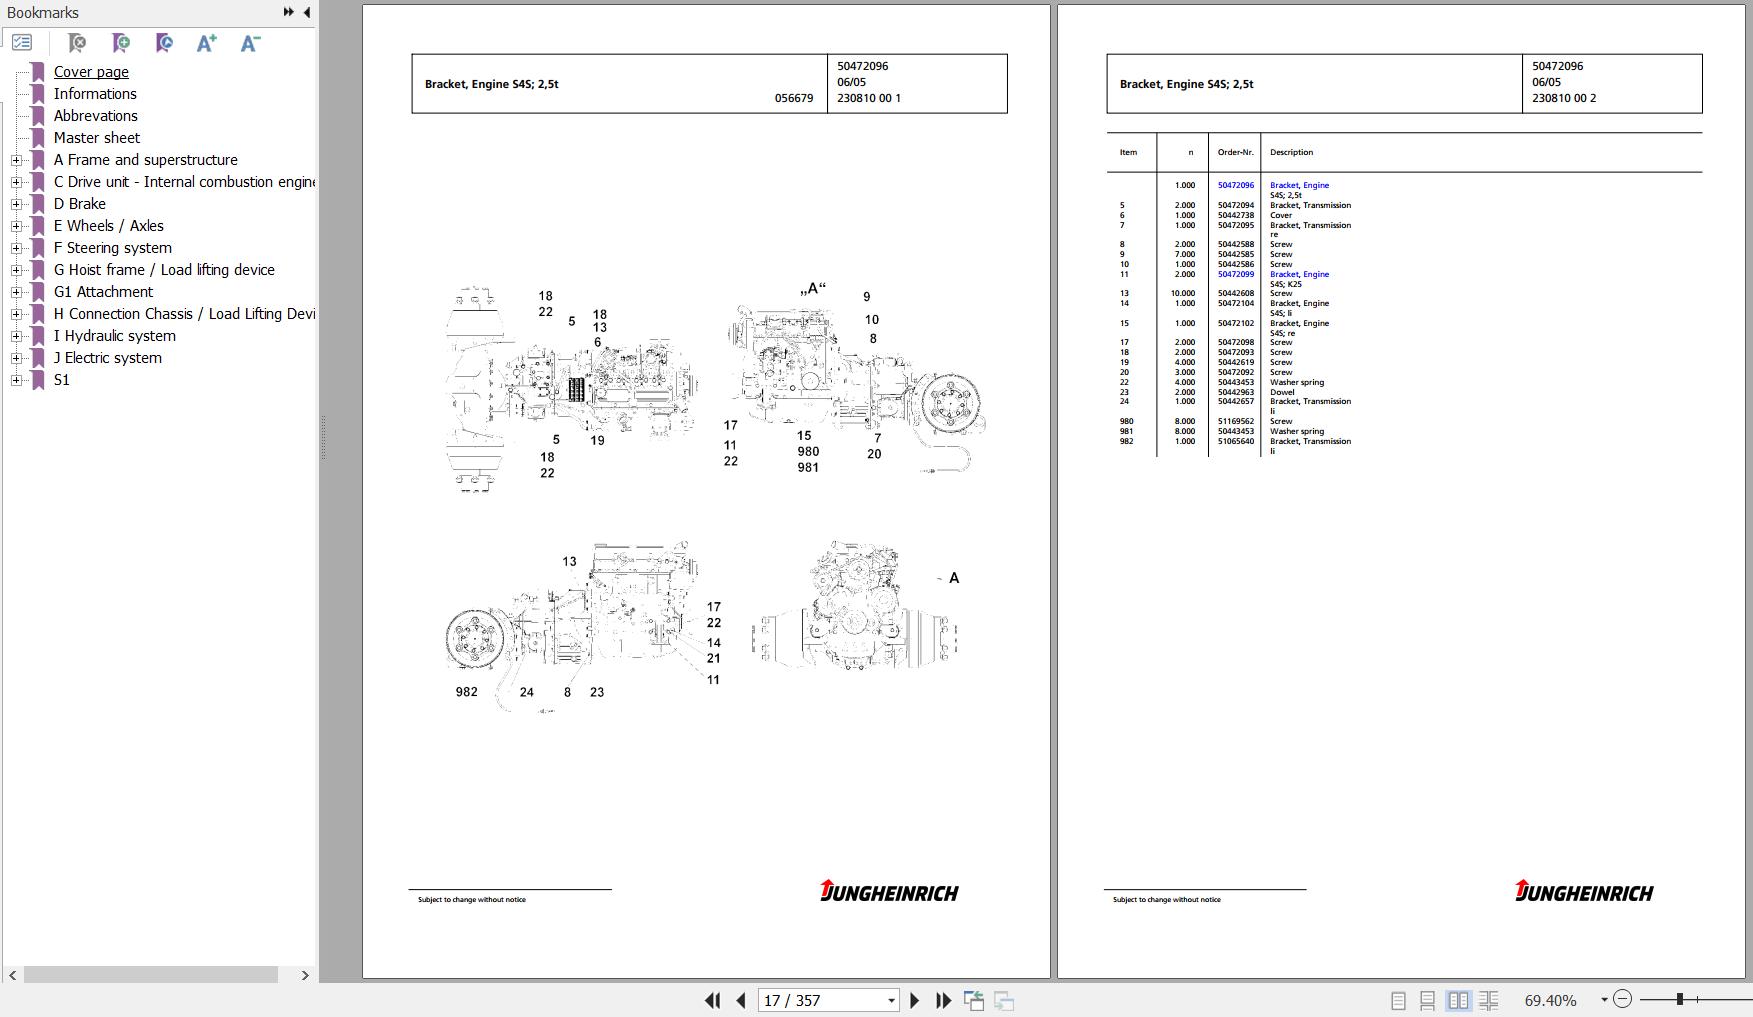Expand the J Electric system bookmark
This screenshot has height=1017, width=1753.
[x=16, y=358]
